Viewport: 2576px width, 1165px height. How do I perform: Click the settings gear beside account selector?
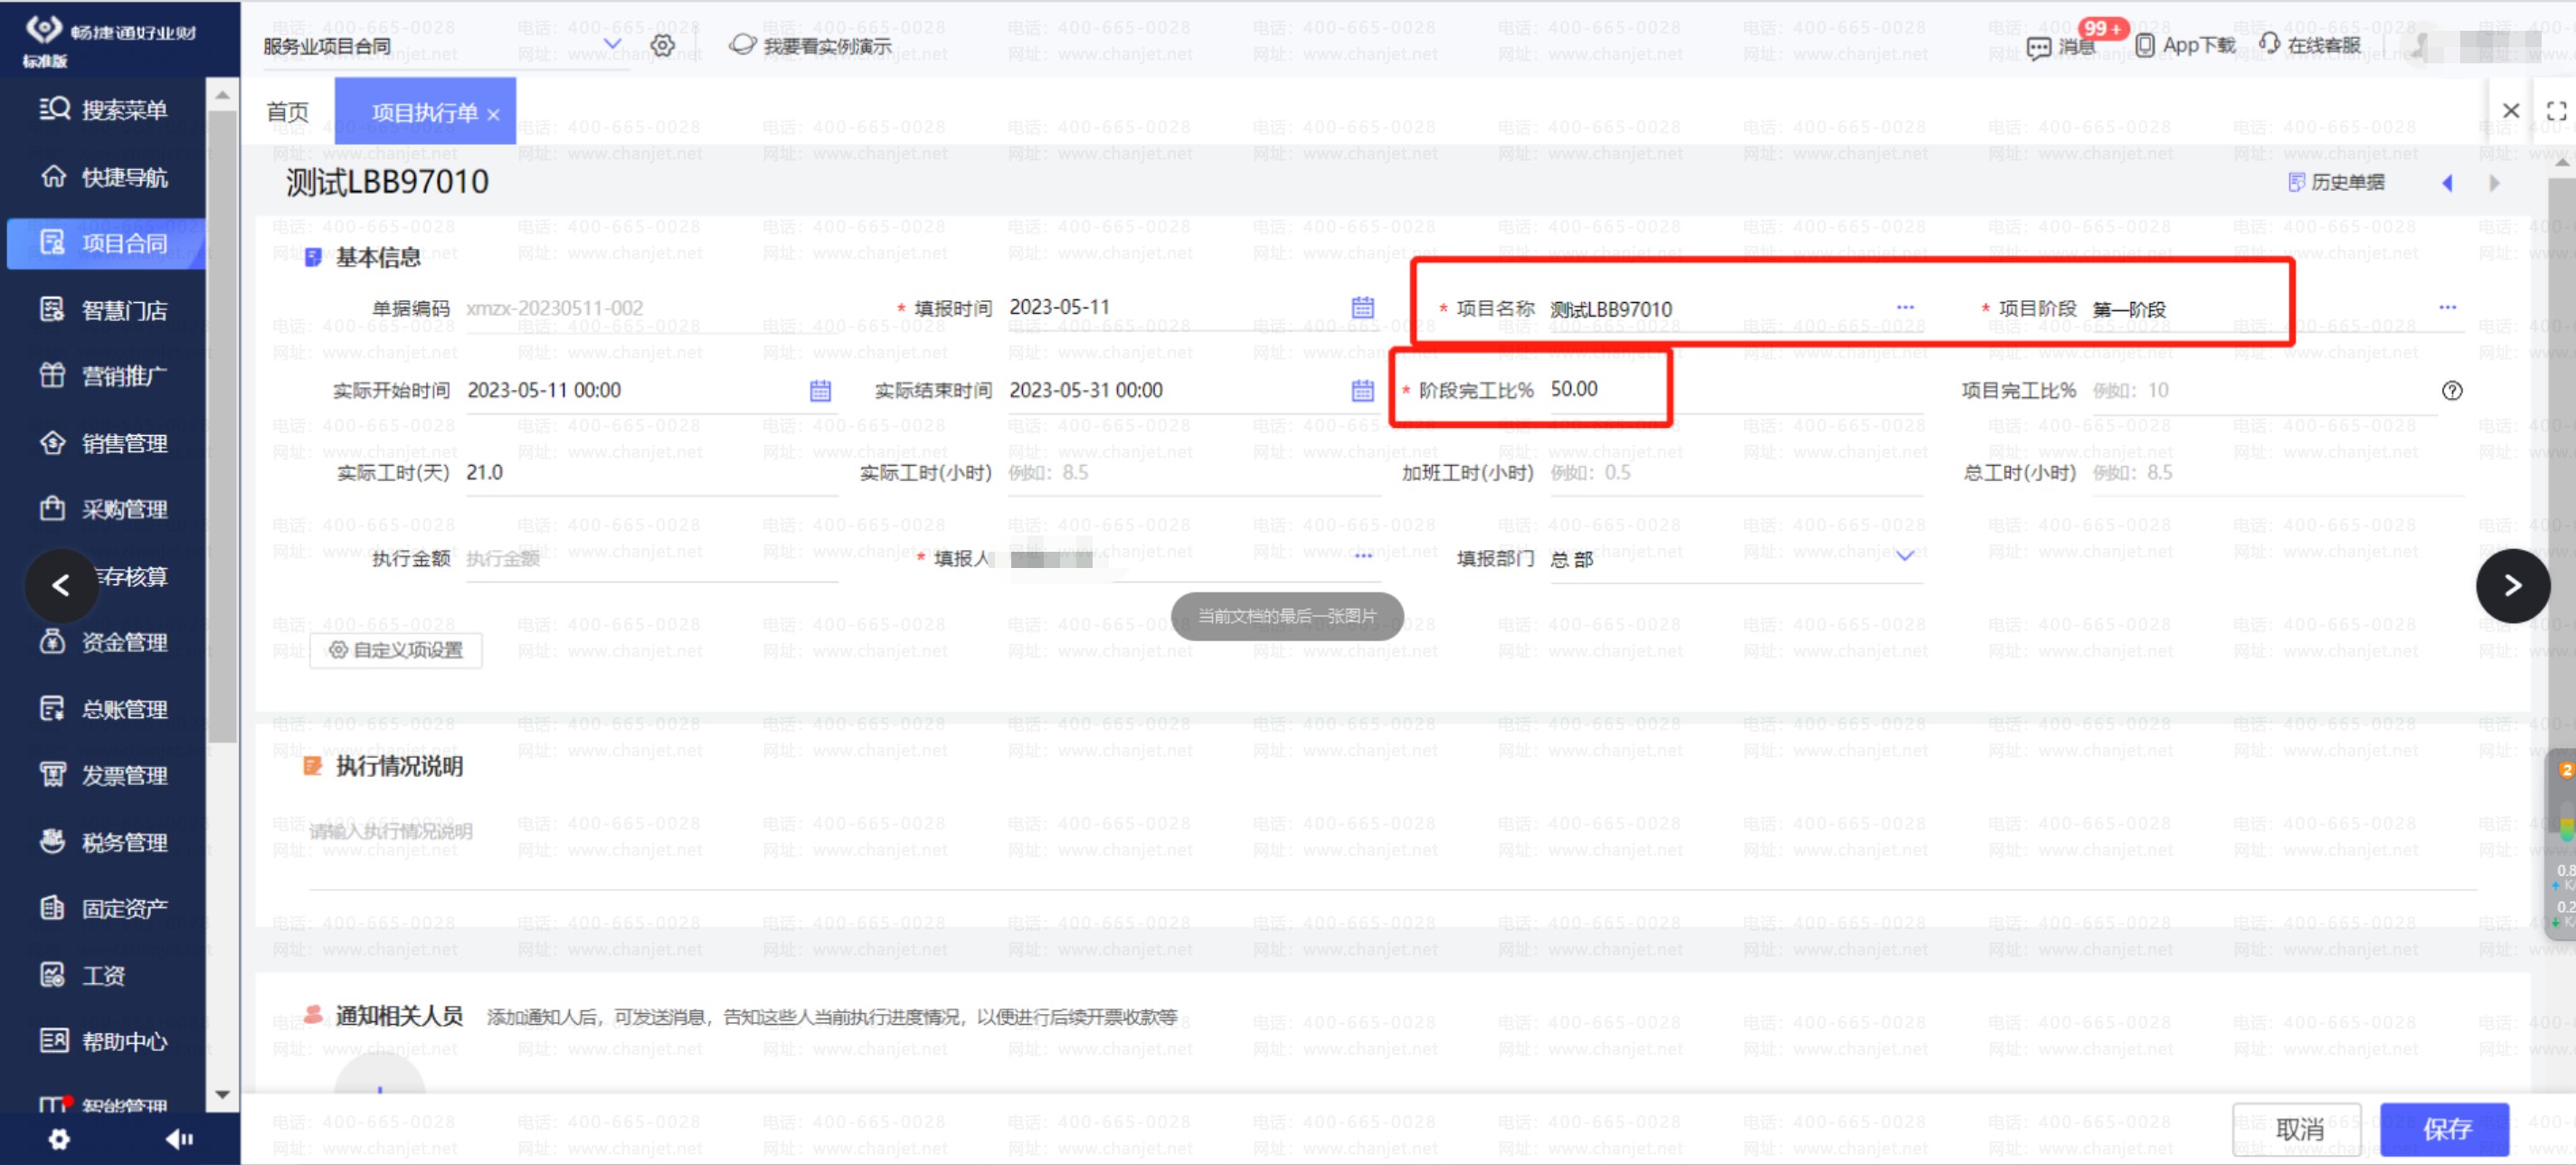click(x=662, y=45)
